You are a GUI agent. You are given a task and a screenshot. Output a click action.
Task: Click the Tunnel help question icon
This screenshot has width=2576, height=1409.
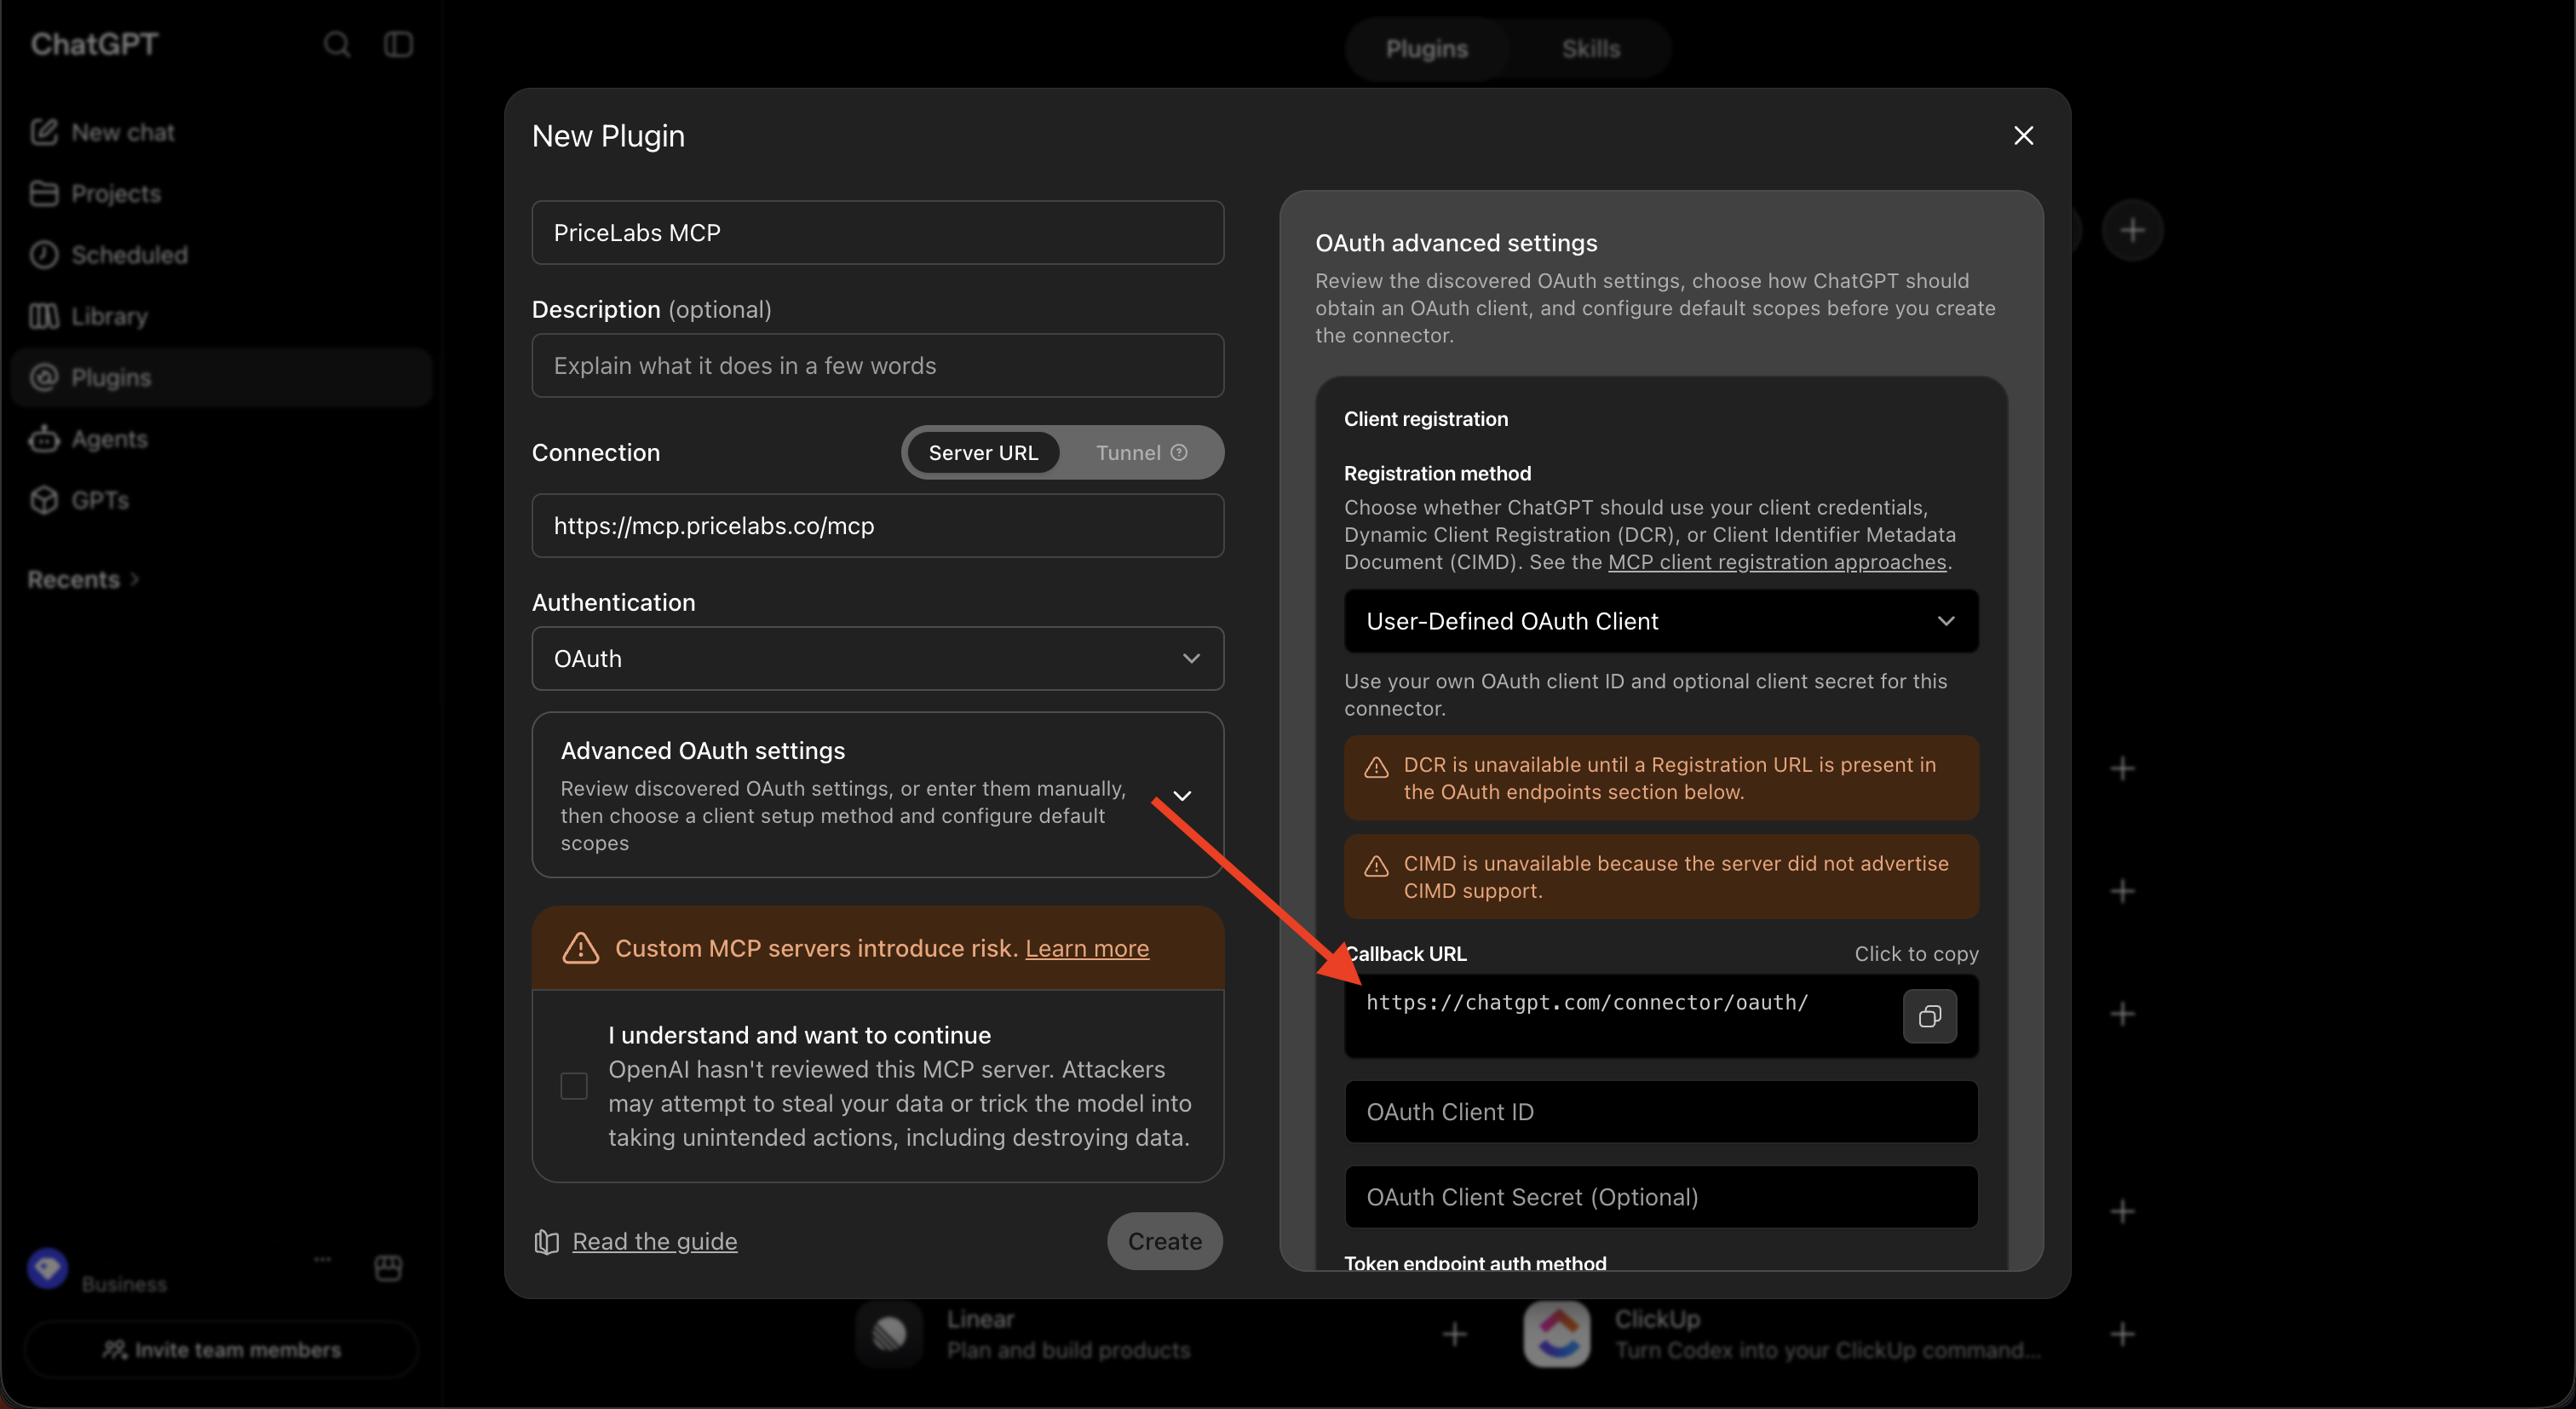pos(1179,453)
